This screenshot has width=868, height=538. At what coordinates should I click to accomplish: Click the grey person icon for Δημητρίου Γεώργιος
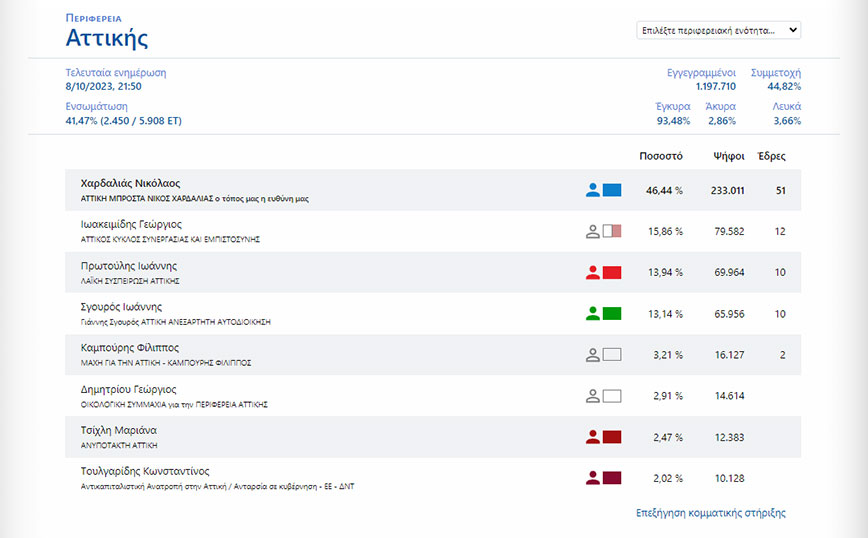click(x=592, y=395)
